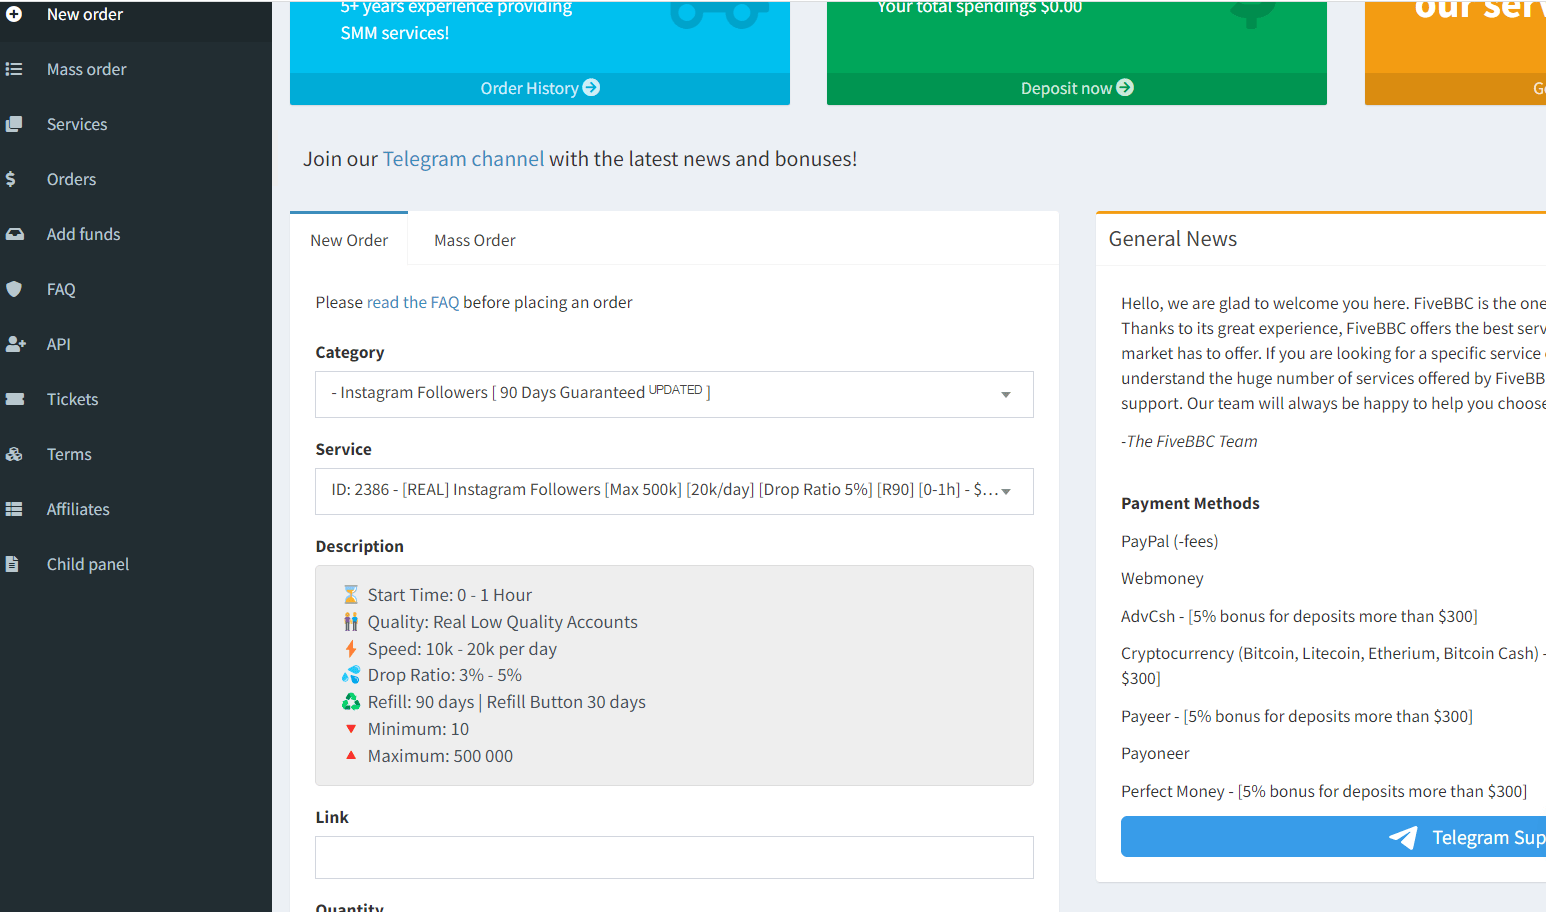Open the Category dropdown
The width and height of the screenshot is (1546, 912).
point(673,394)
